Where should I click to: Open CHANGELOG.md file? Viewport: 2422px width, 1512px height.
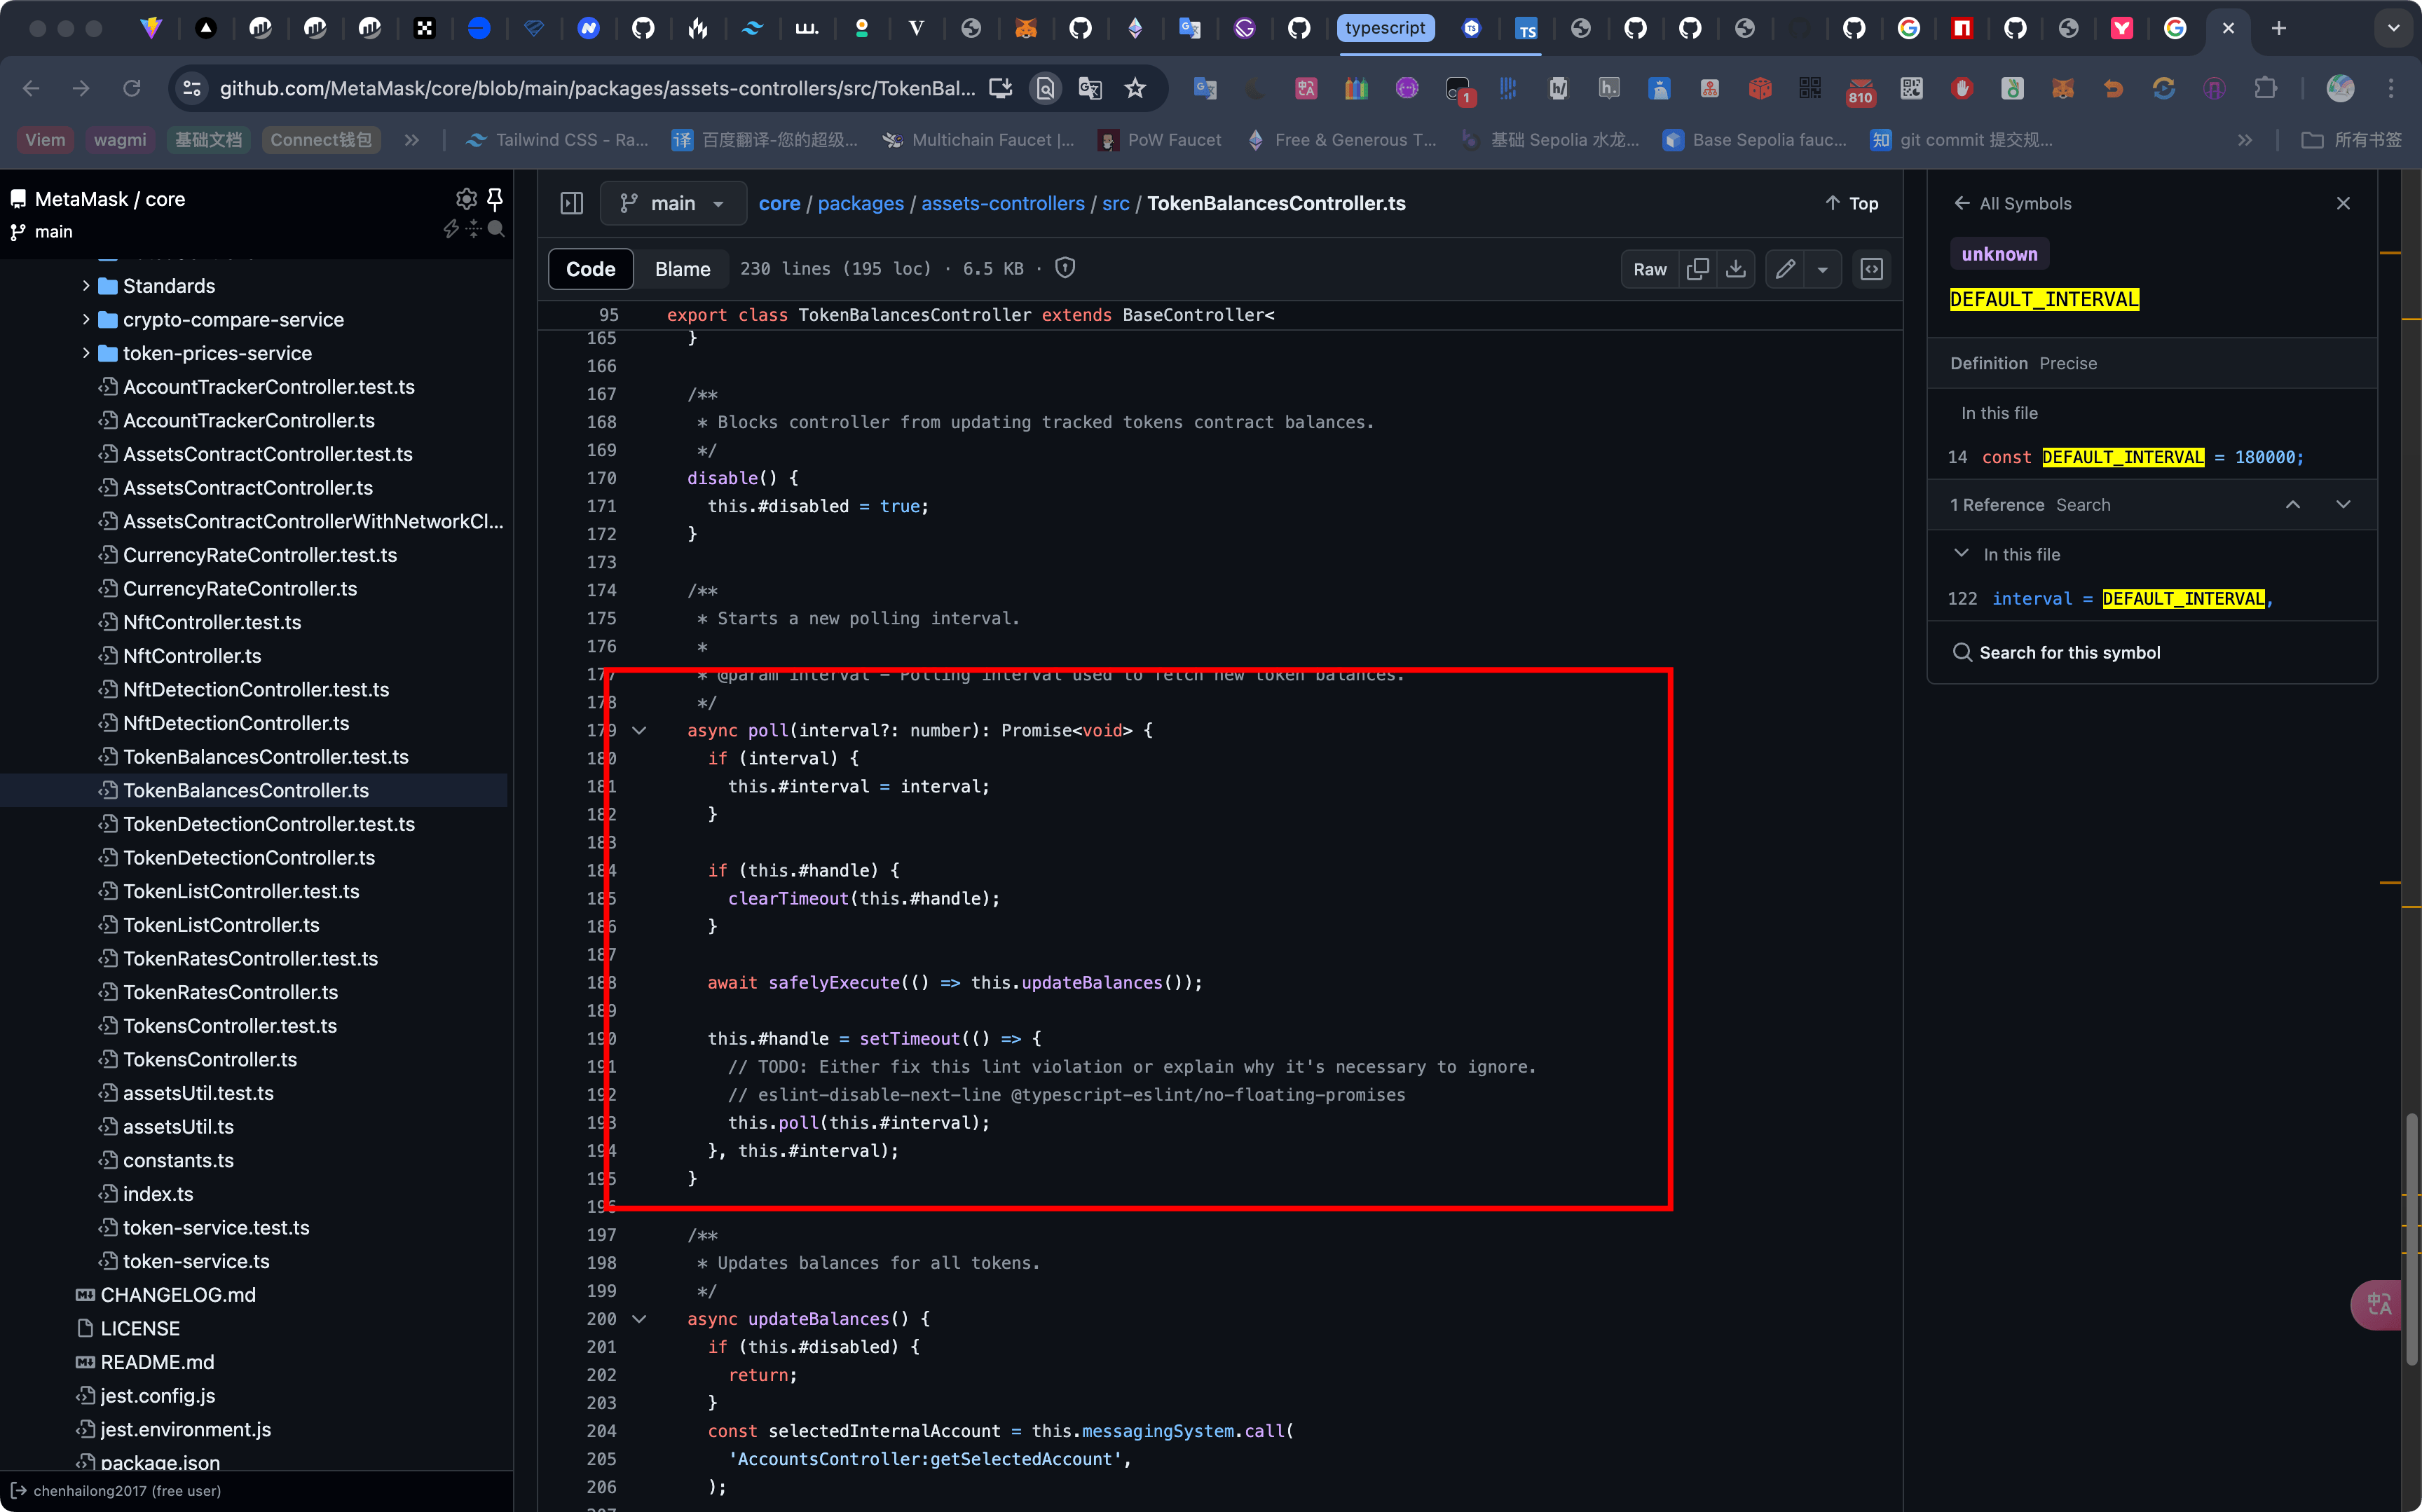pos(177,1295)
